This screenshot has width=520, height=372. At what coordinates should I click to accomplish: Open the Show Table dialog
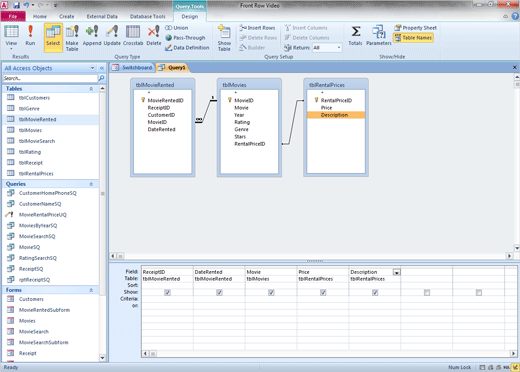(x=224, y=38)
